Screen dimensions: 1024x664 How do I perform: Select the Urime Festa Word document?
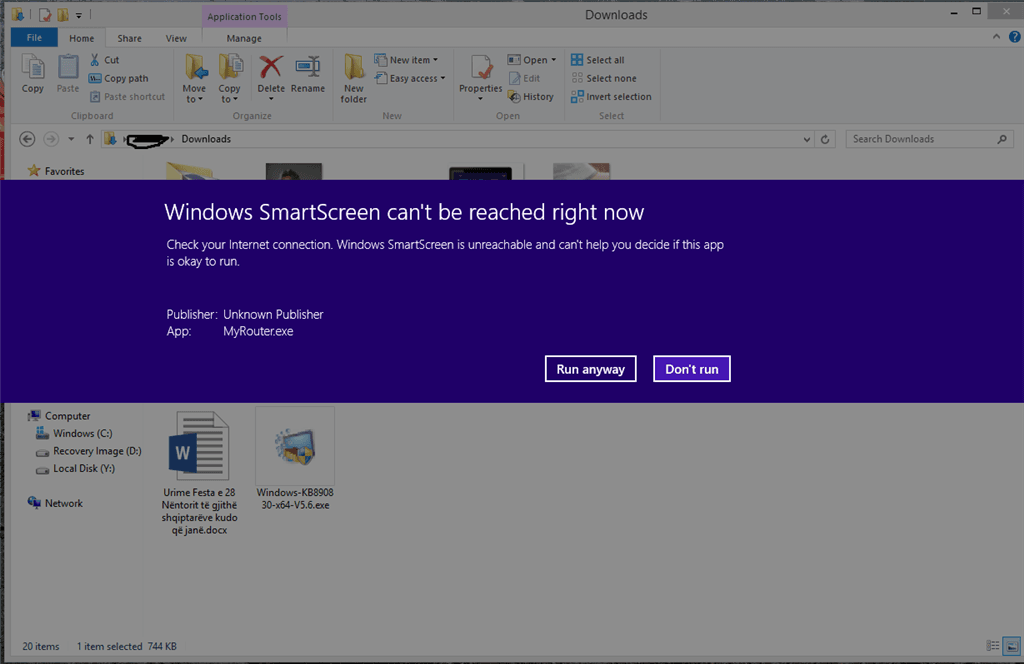pyautogui.click(x=199, y=473)
